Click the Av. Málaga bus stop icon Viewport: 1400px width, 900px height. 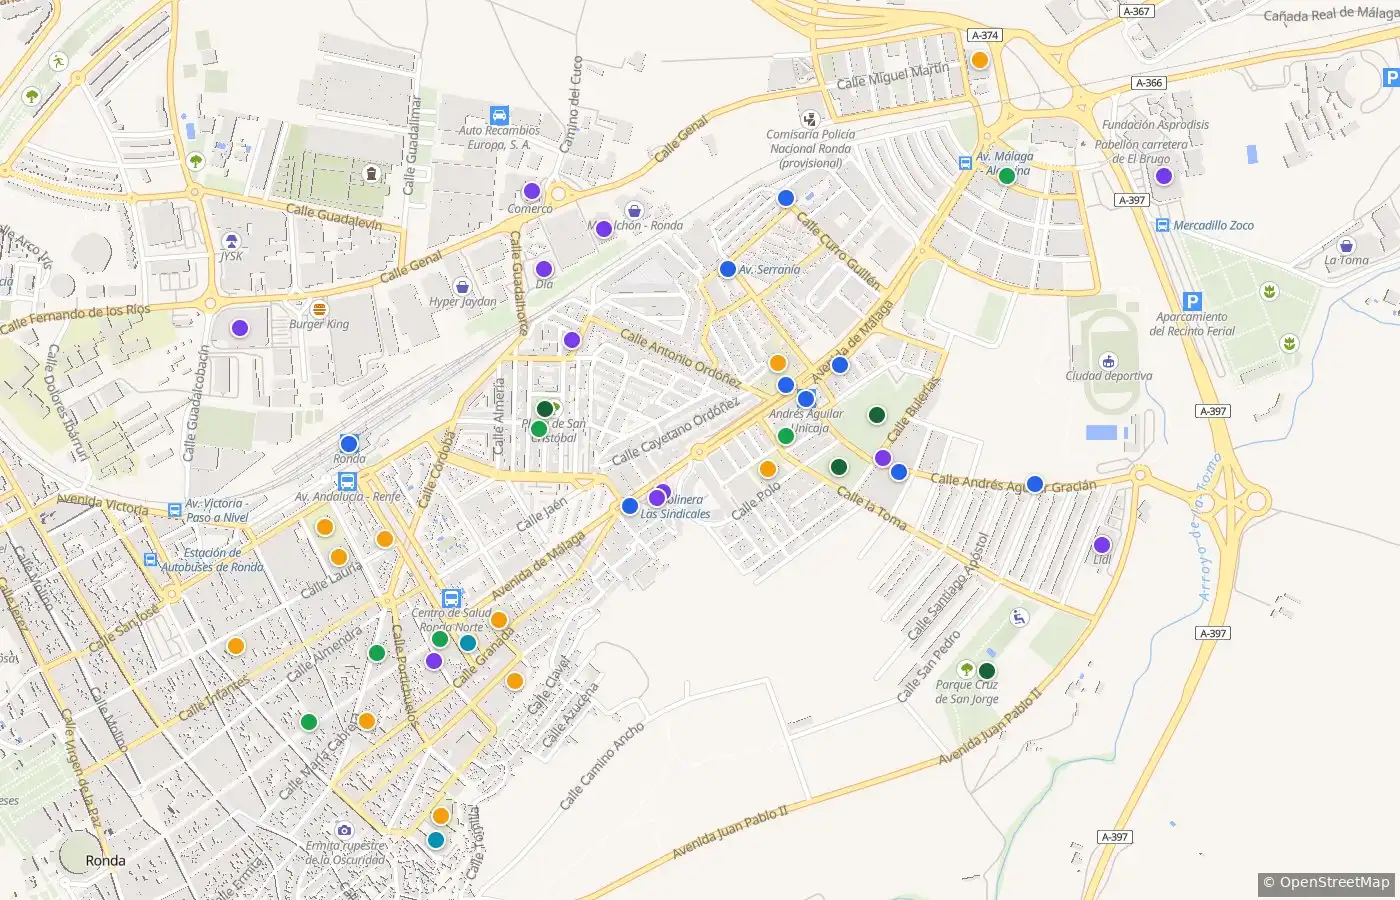click(965, 163)
